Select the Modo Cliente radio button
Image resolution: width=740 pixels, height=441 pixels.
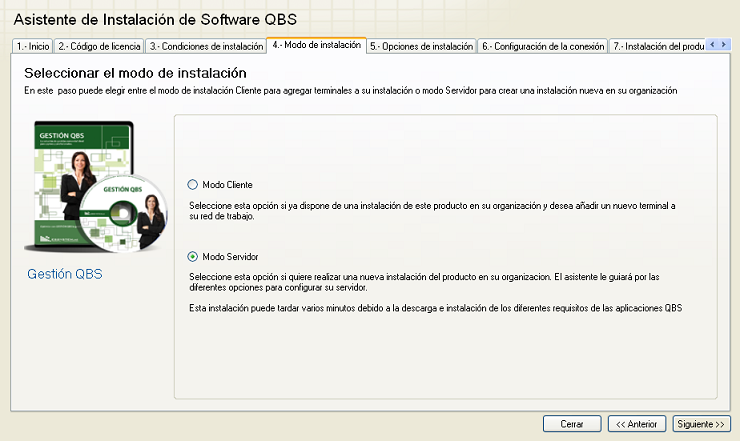[x=193, y=185]
